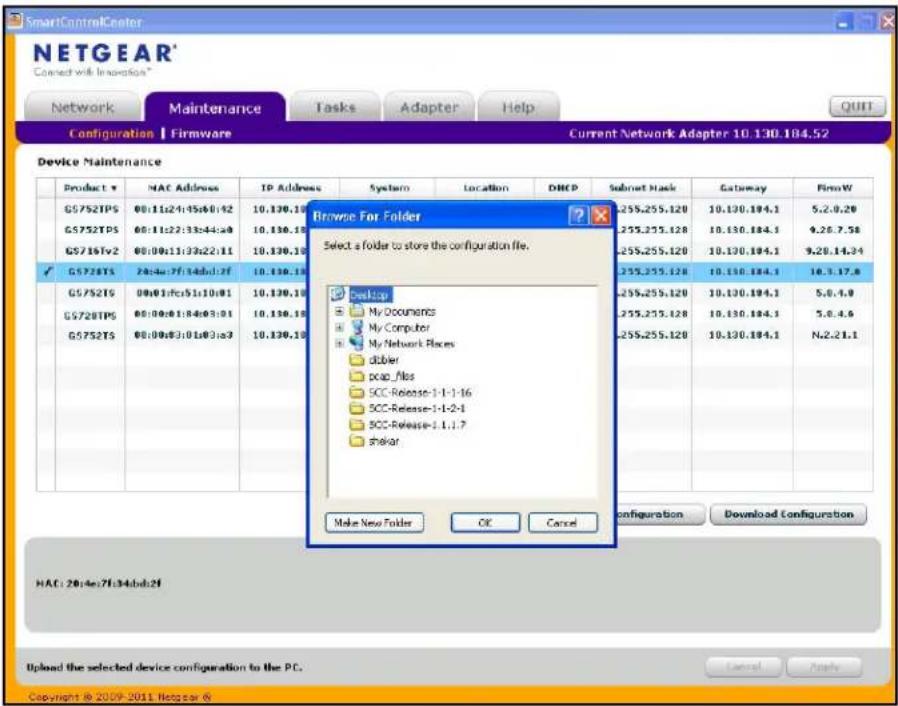Click MAC 00:00:03:01:03:a3 cell
Image resolution: width=898 pixels, height=706 pixels.
pos(183,334)
